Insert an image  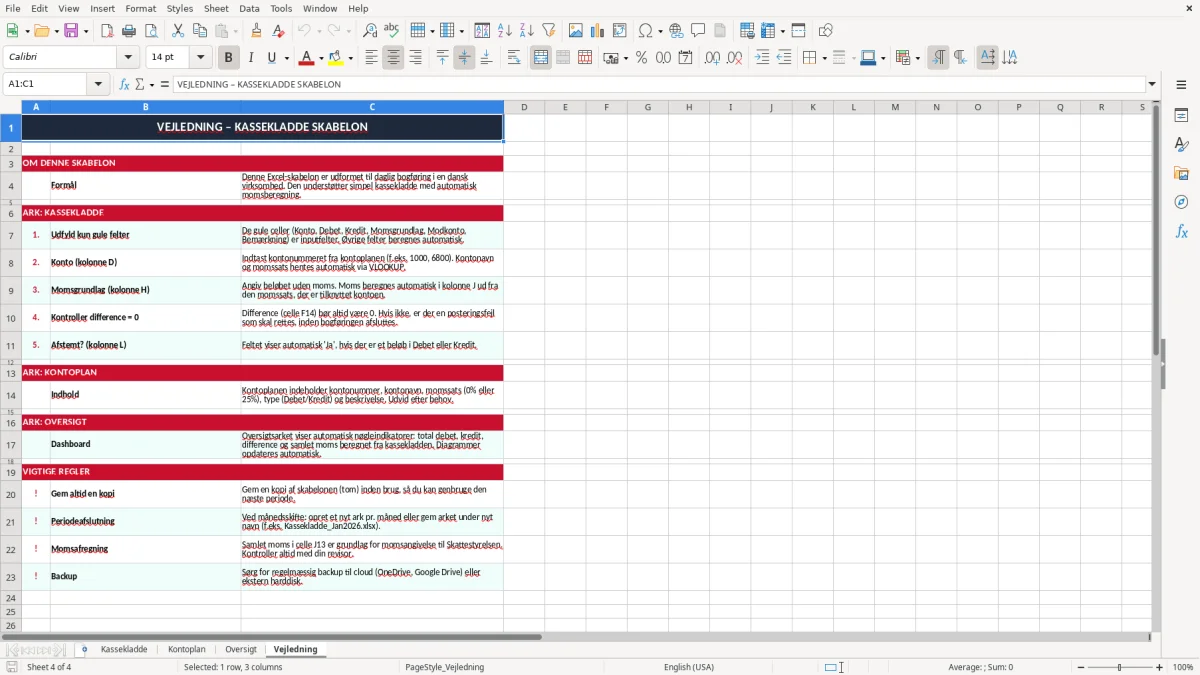tap(576, 30)
